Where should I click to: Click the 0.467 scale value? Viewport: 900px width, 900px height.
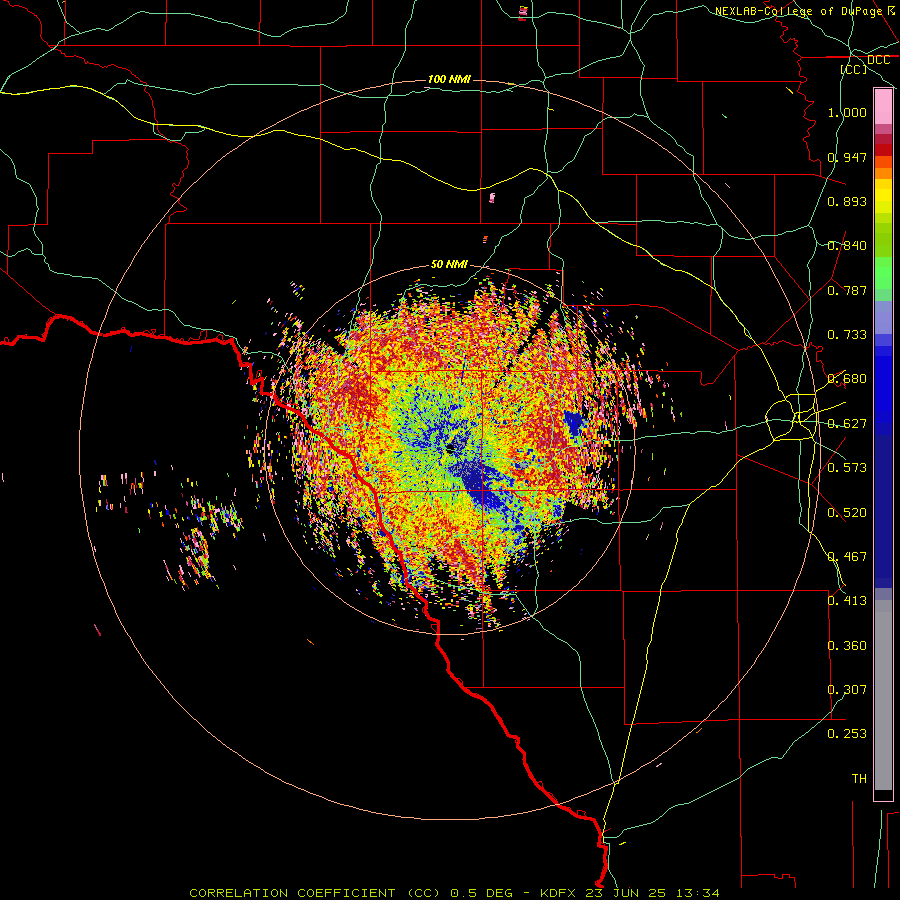[x=847, y=556]
